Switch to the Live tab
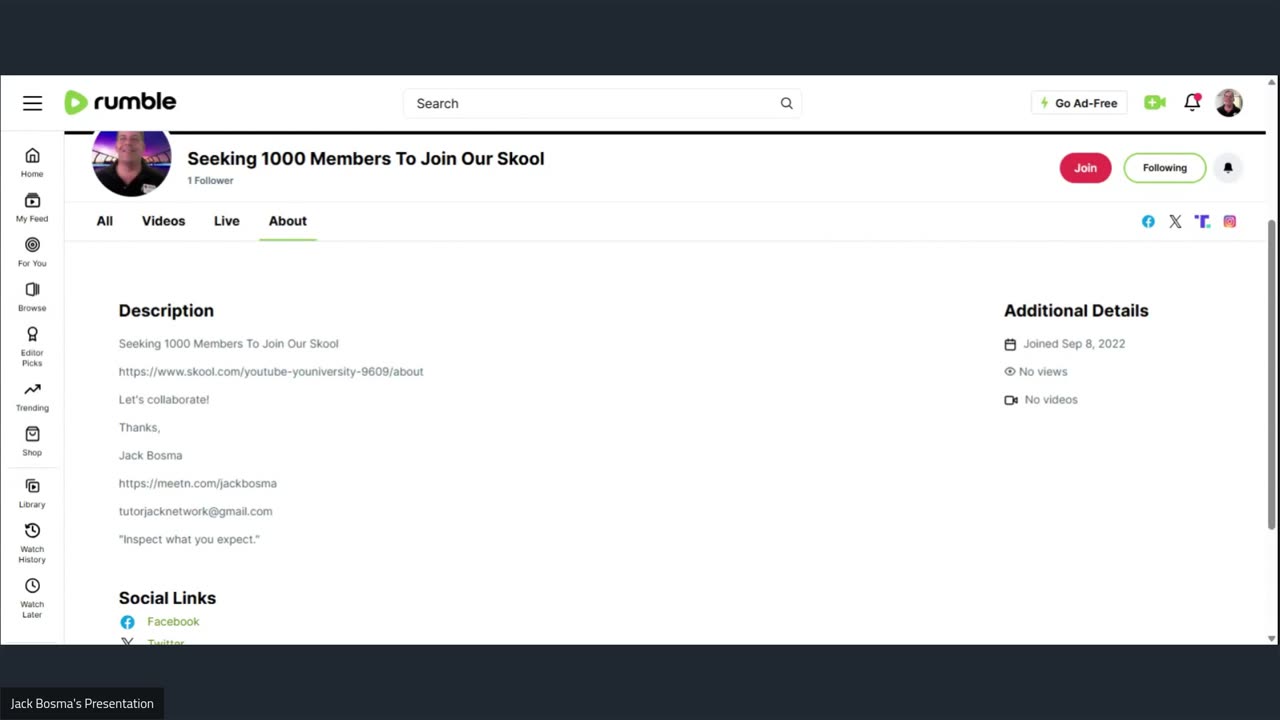 tap(227, 221)
